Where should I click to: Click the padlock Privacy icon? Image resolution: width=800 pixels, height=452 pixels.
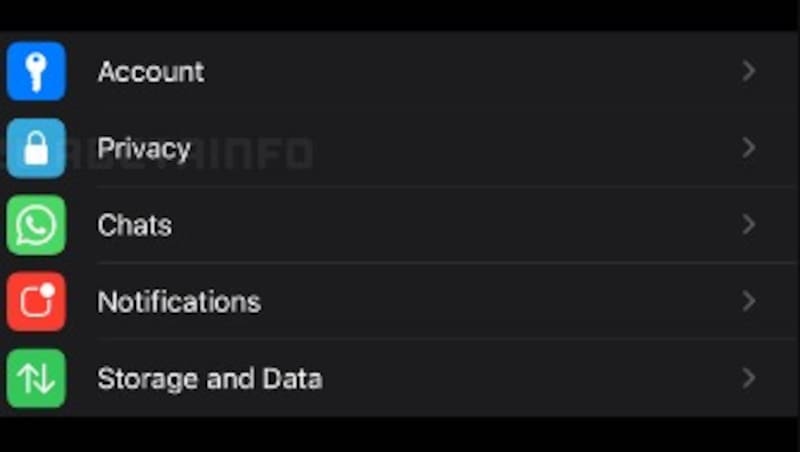point(36,148)
